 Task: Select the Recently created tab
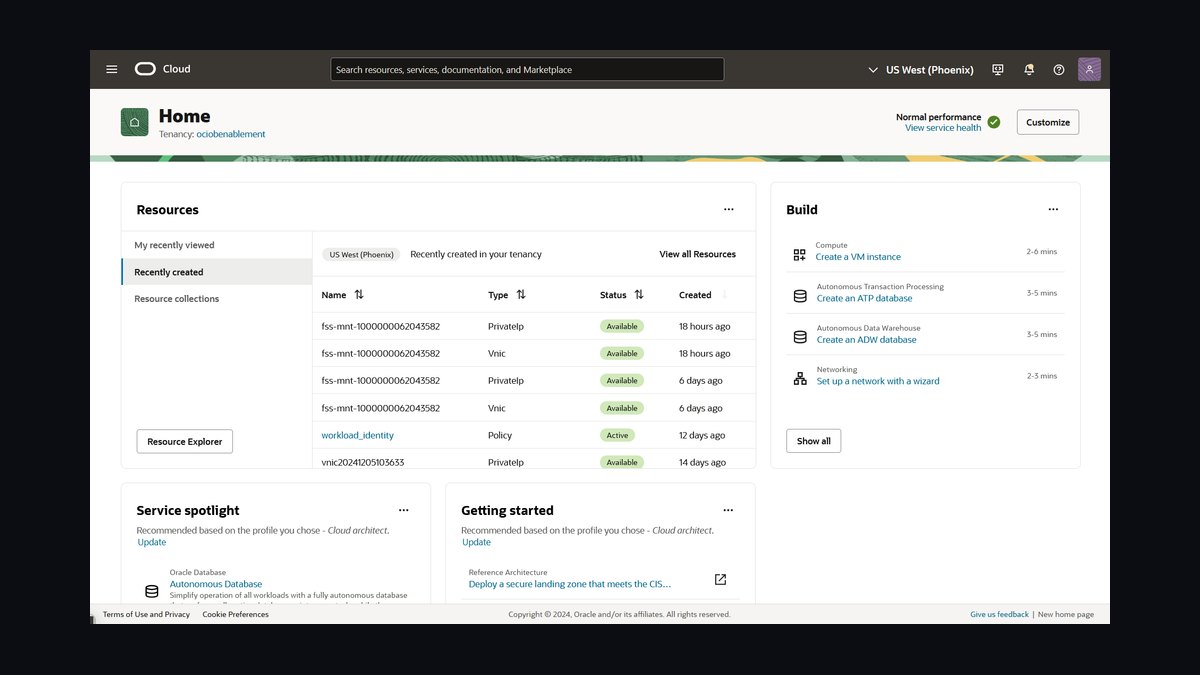(217, 272)
